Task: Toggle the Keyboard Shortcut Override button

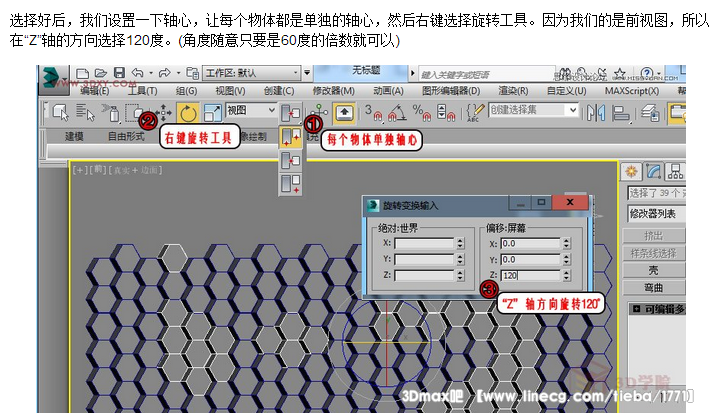Action: pyautogui.click(x=344, y=113)
